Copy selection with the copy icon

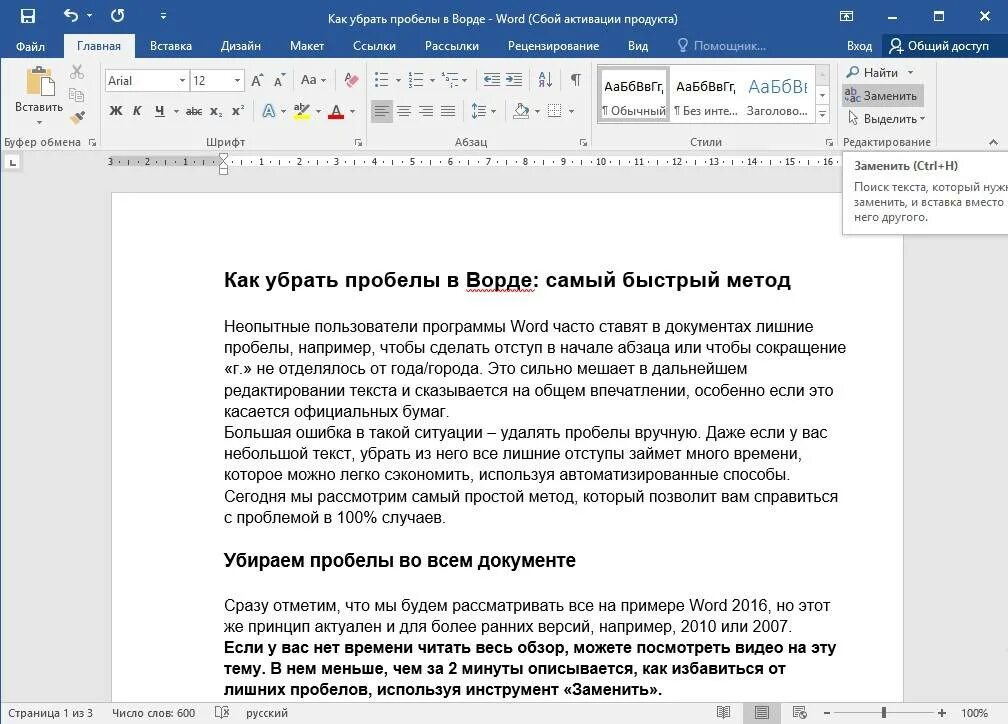76,95
